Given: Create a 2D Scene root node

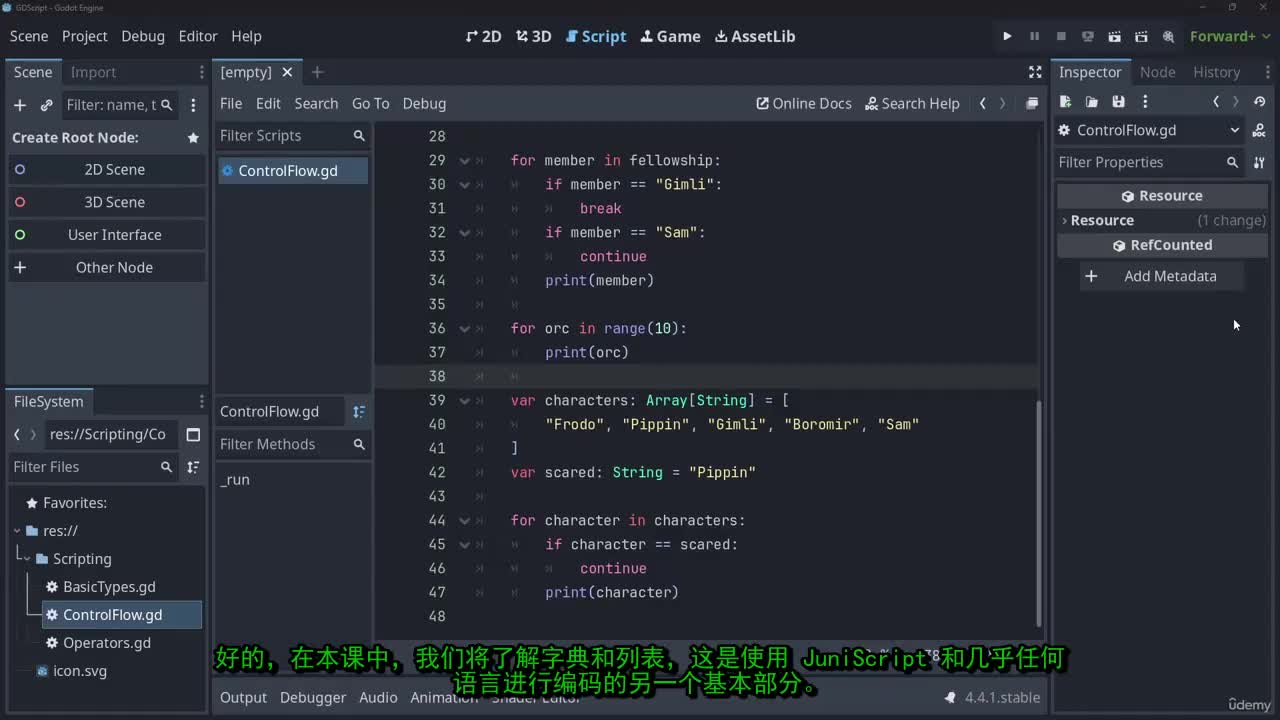Looking at the screenshot, I should tap(107, 169).
